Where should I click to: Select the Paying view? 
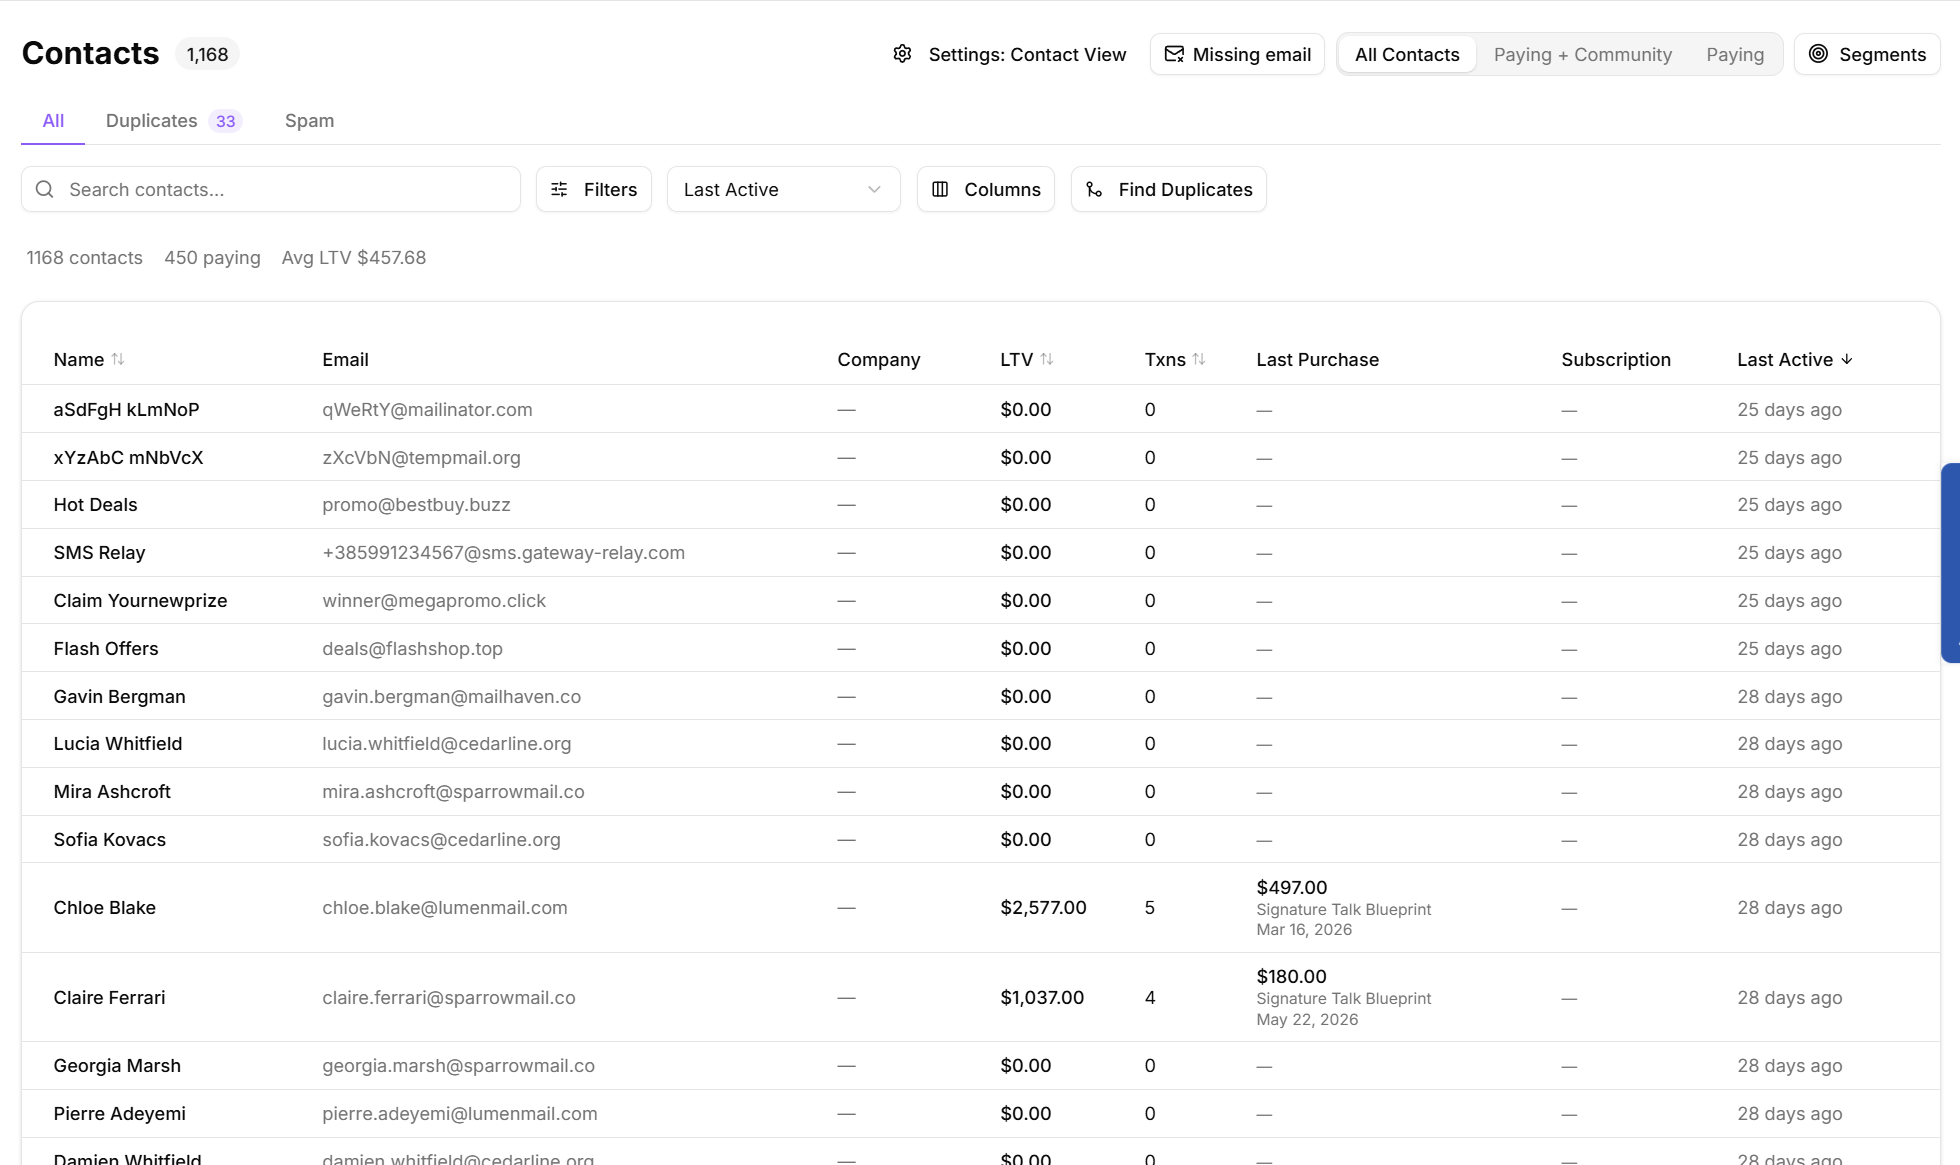1735,54
